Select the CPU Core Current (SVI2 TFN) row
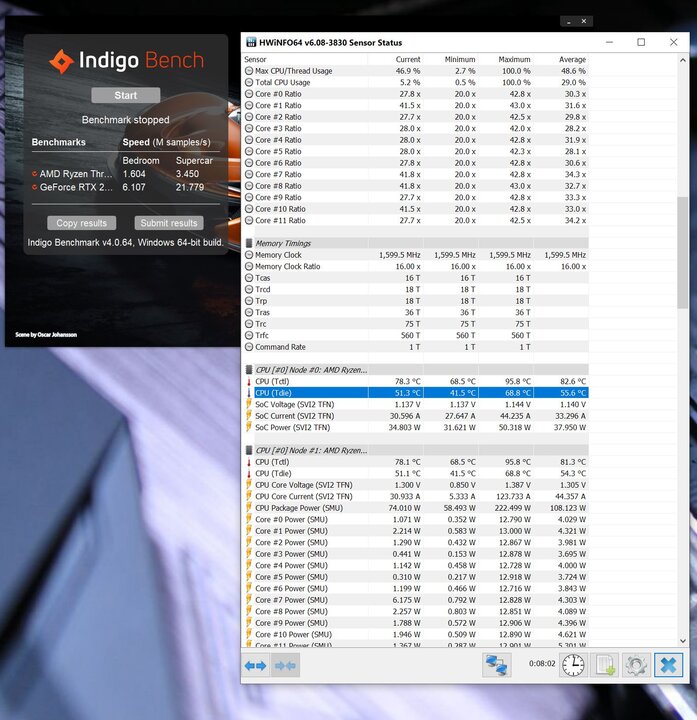This screenshot has width=697, height=720. (416, 496)
